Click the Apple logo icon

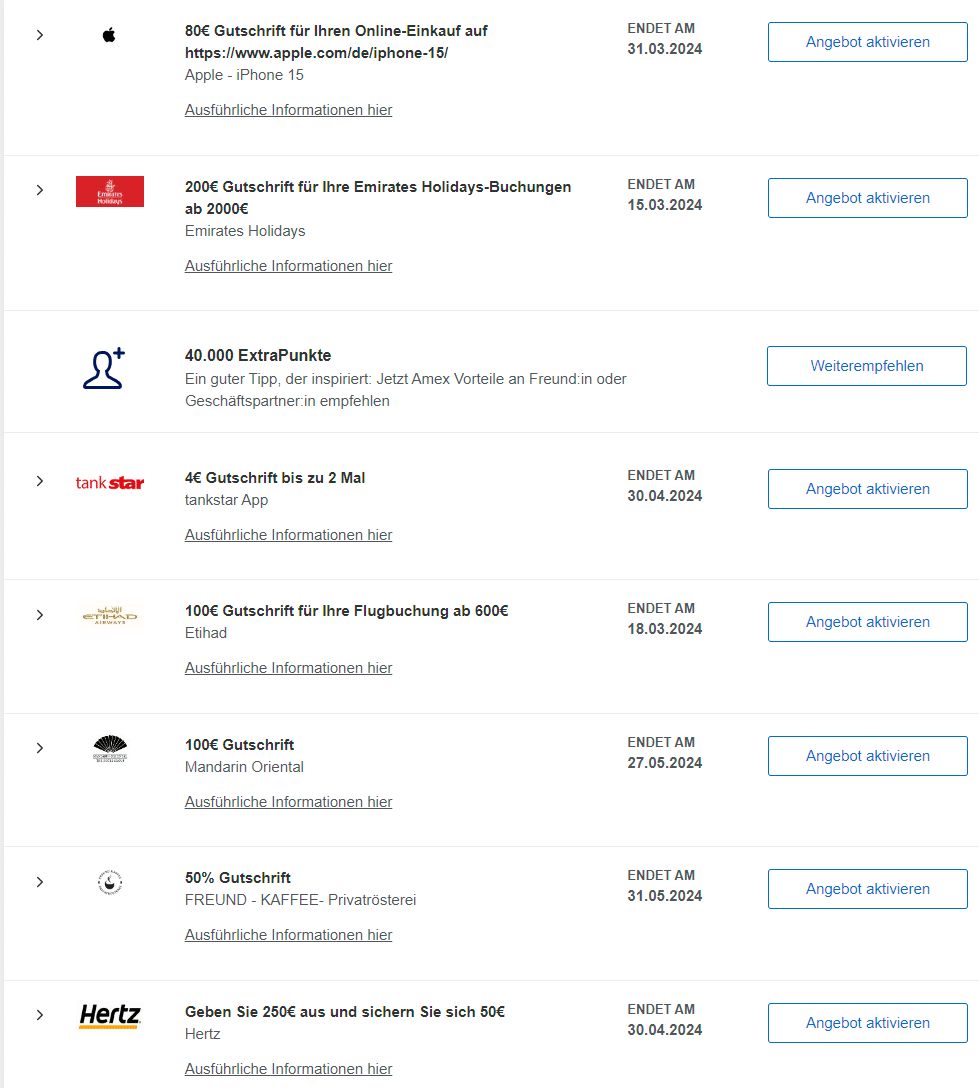pos(109,35)
